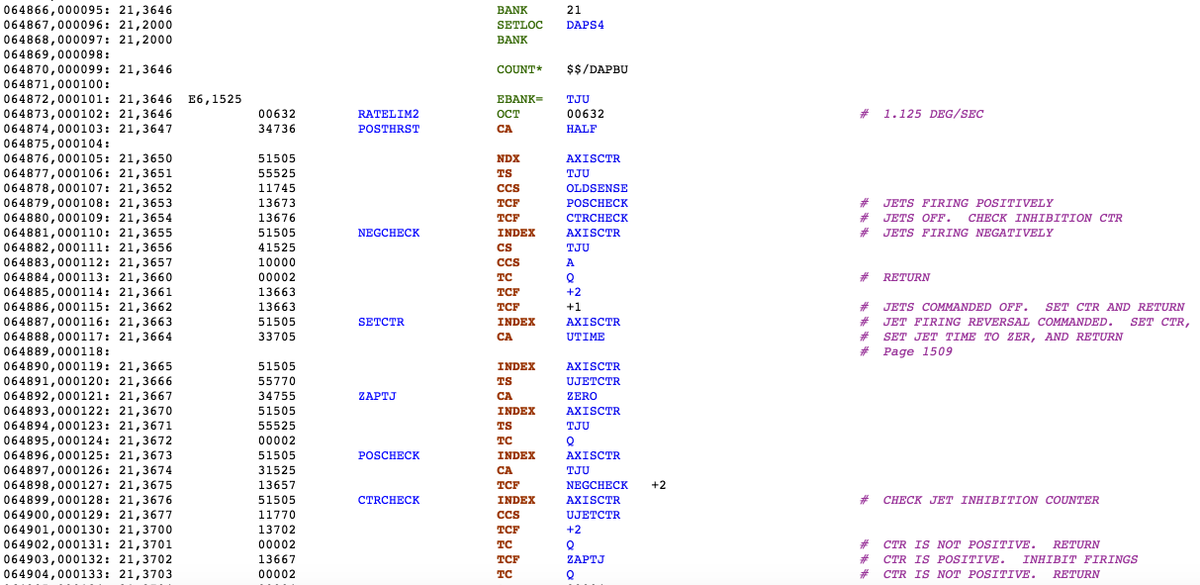Select the SETCTR label
This screenshot has height=585, width=1200.
click(381, 322)
